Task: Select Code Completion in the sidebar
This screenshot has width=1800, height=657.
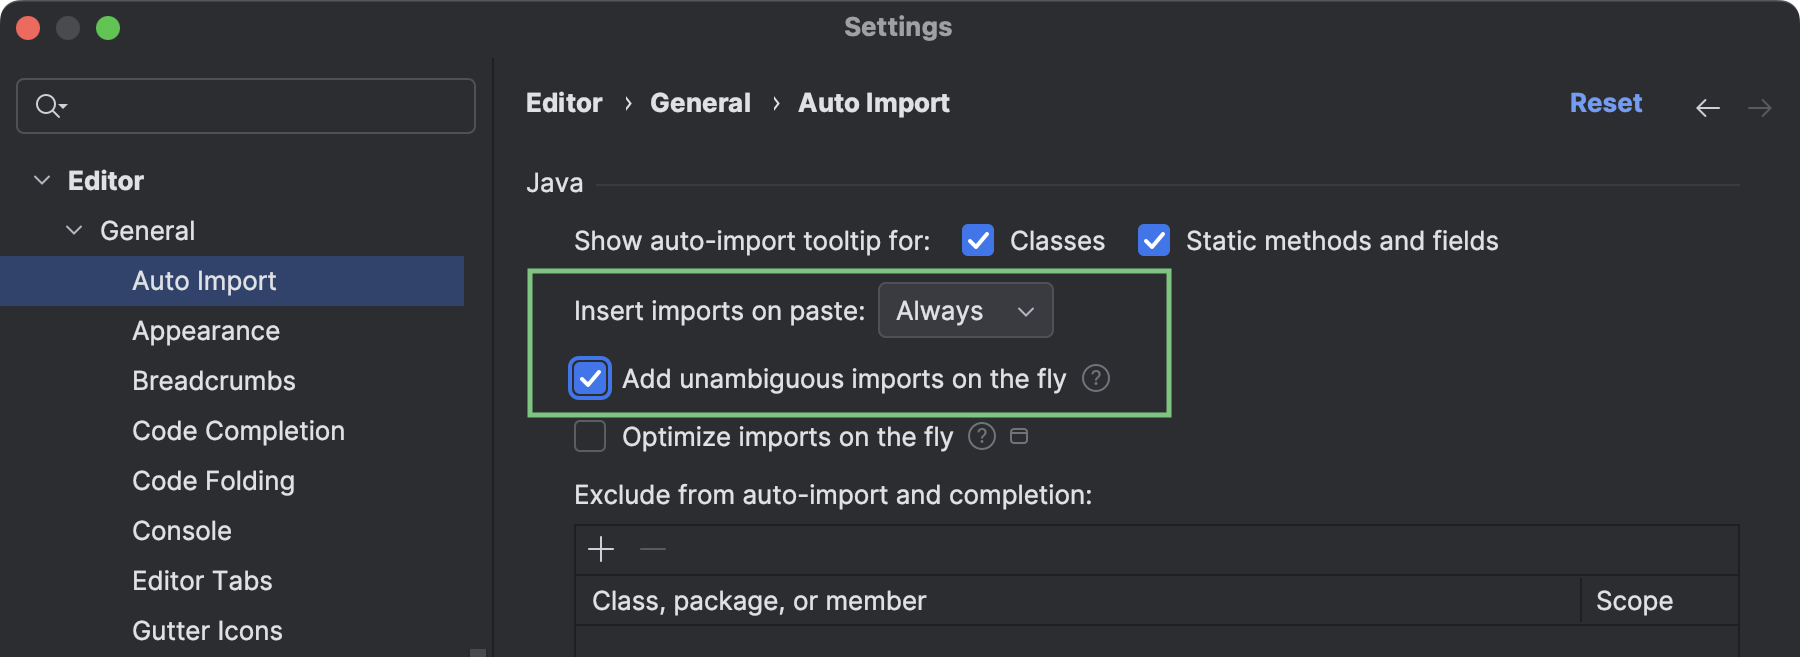Action: tap(238, 431)
